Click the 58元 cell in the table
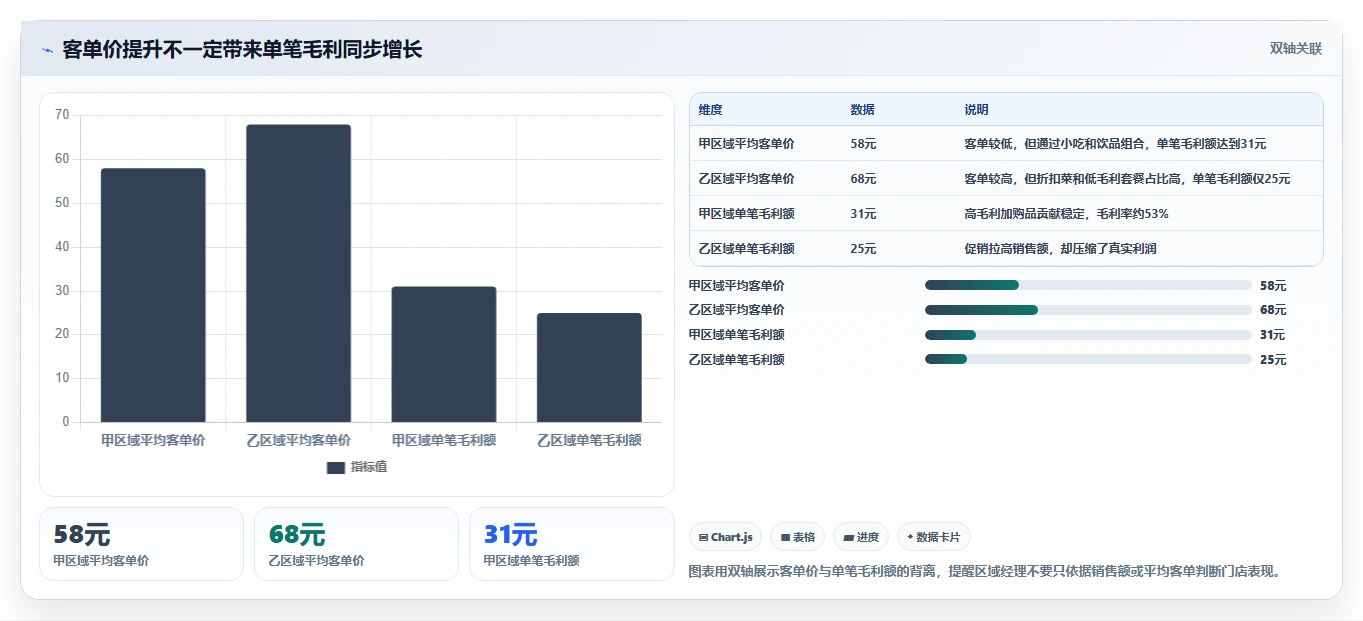1363x621 pixels. coord(863,144)
